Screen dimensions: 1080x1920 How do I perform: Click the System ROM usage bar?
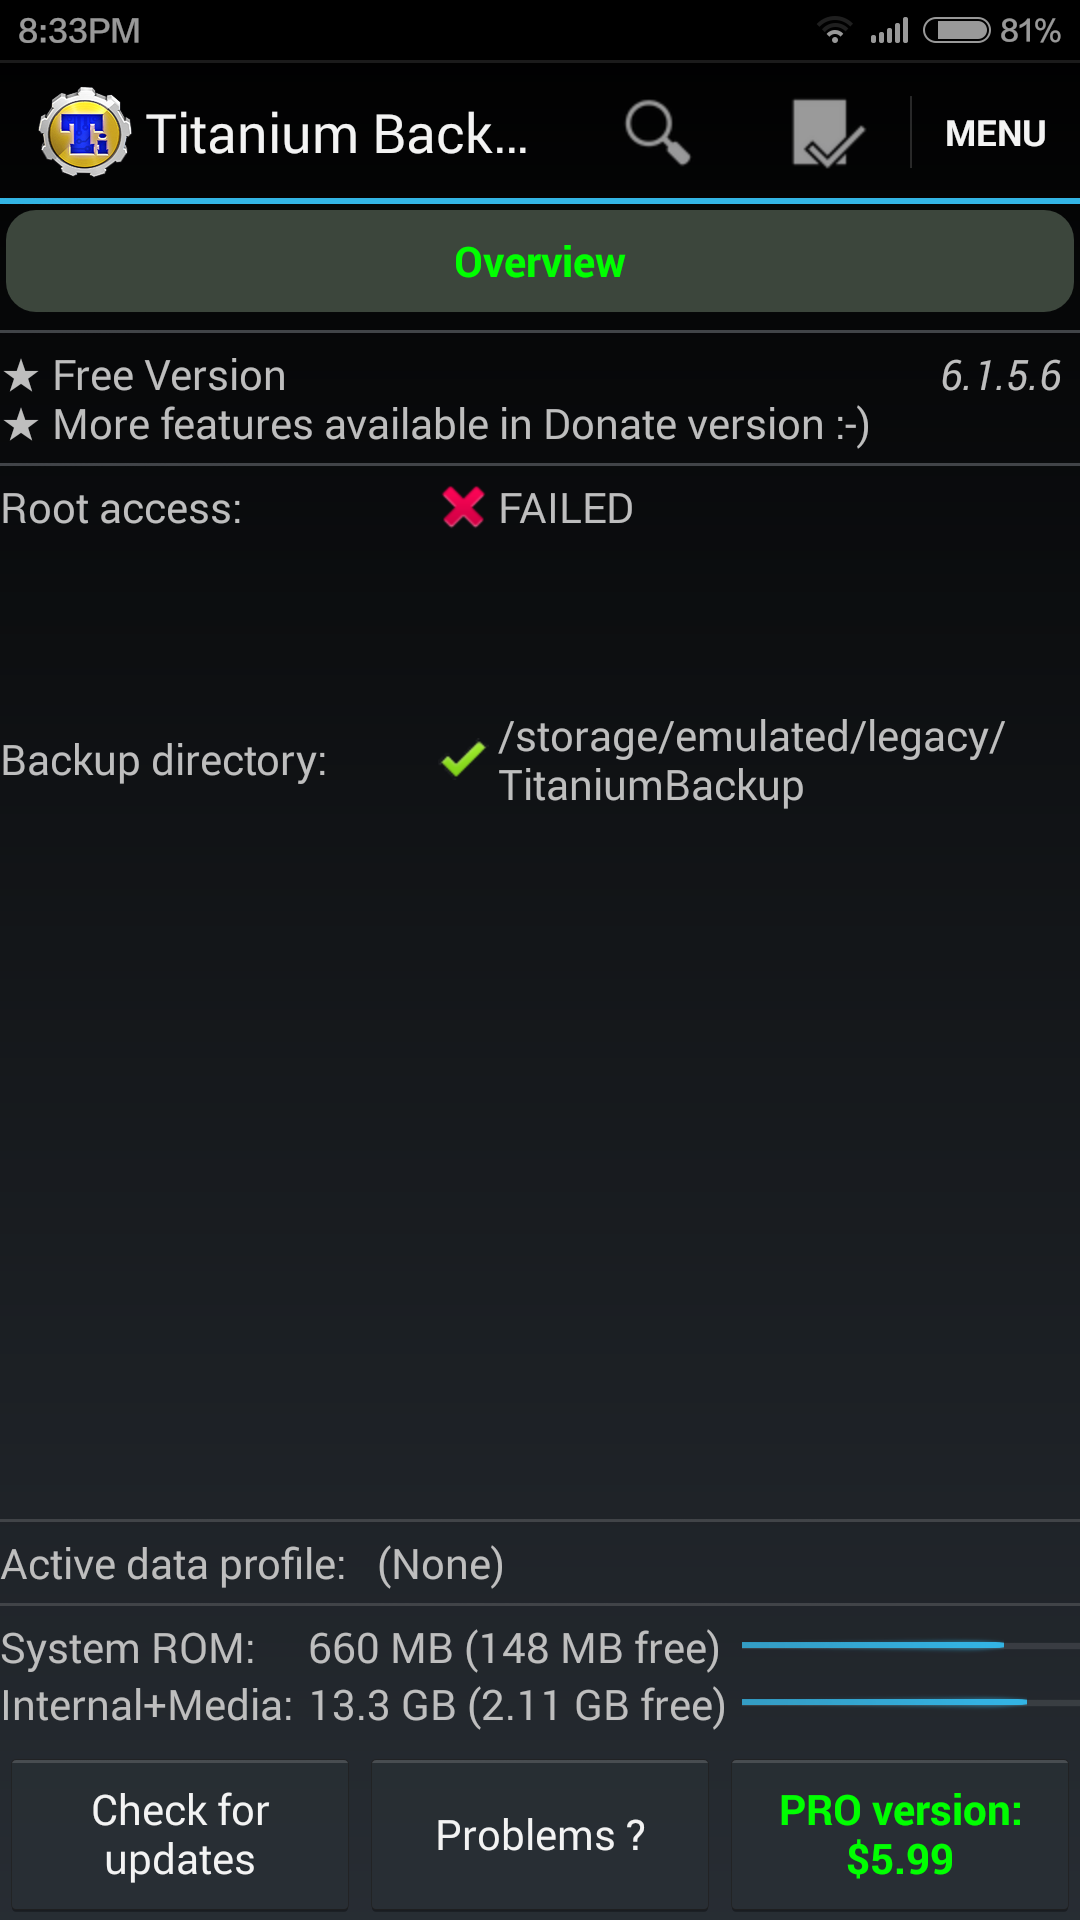click(910, 1645)
